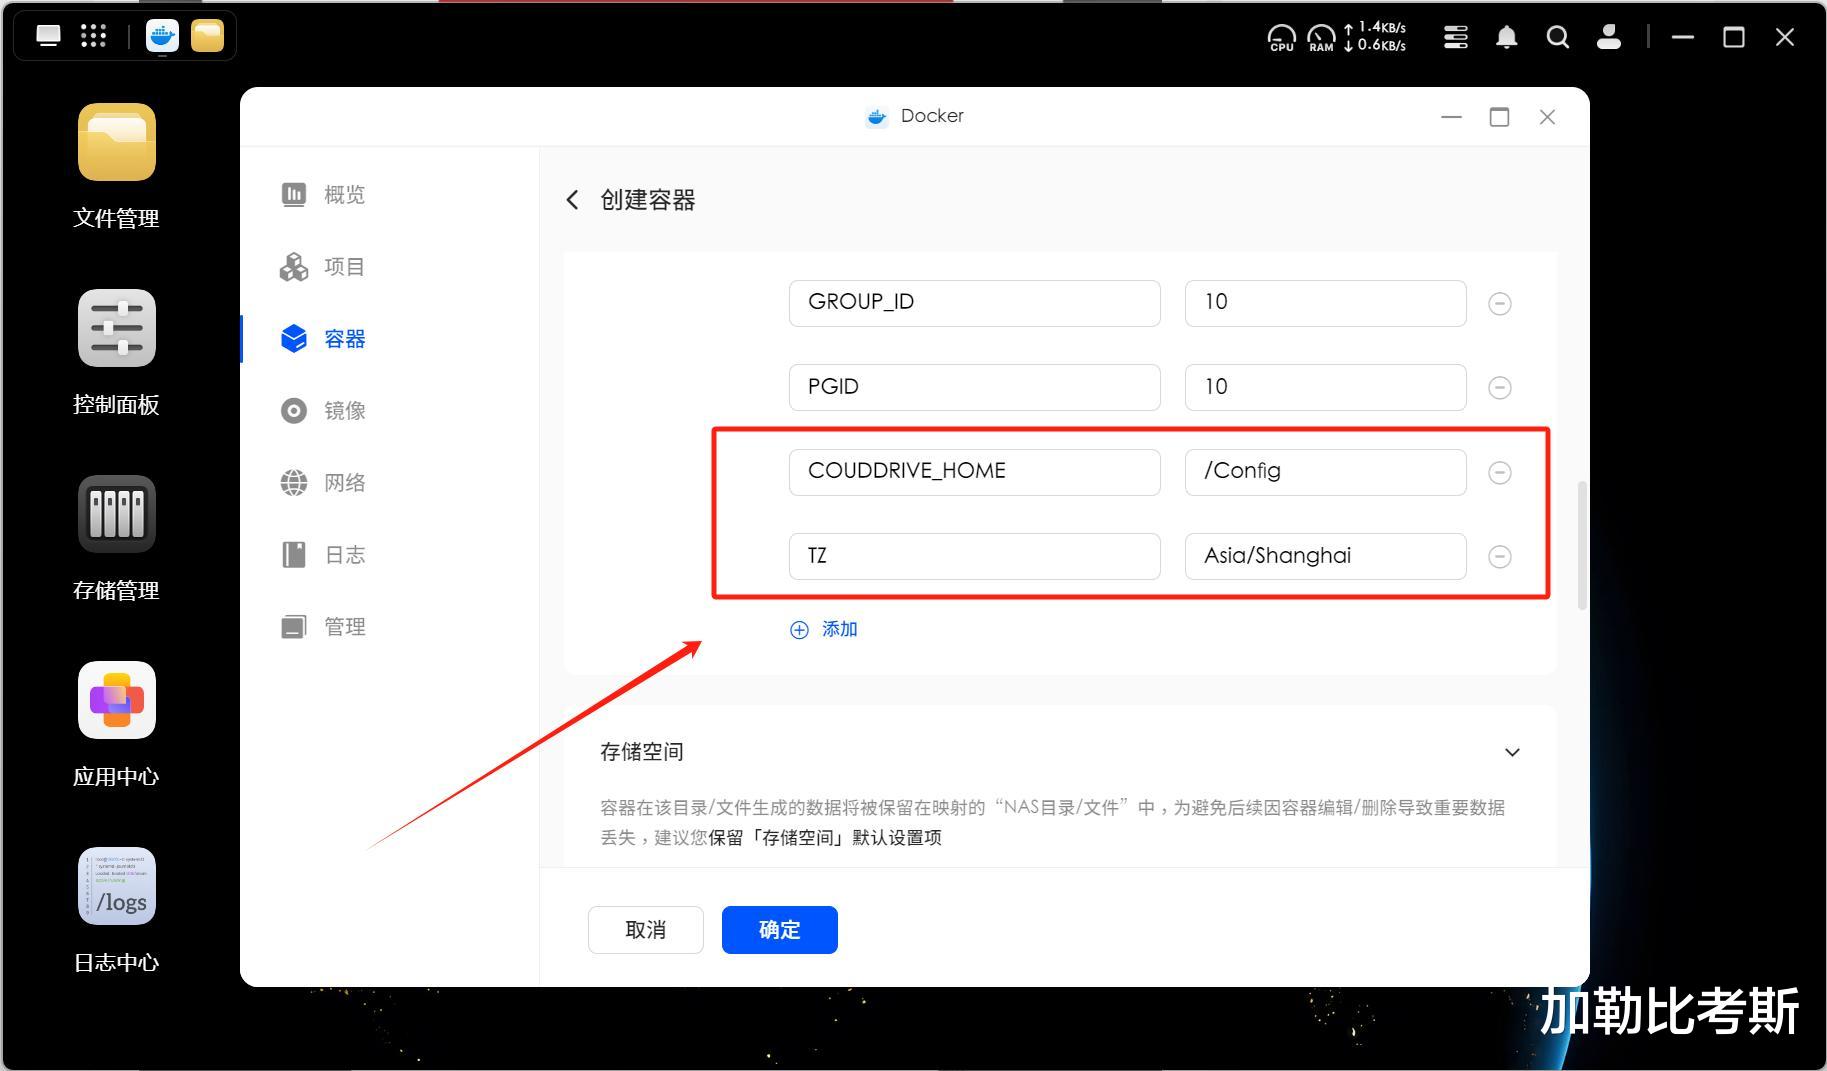Maximize the Docker window

tap(1499, 117)
